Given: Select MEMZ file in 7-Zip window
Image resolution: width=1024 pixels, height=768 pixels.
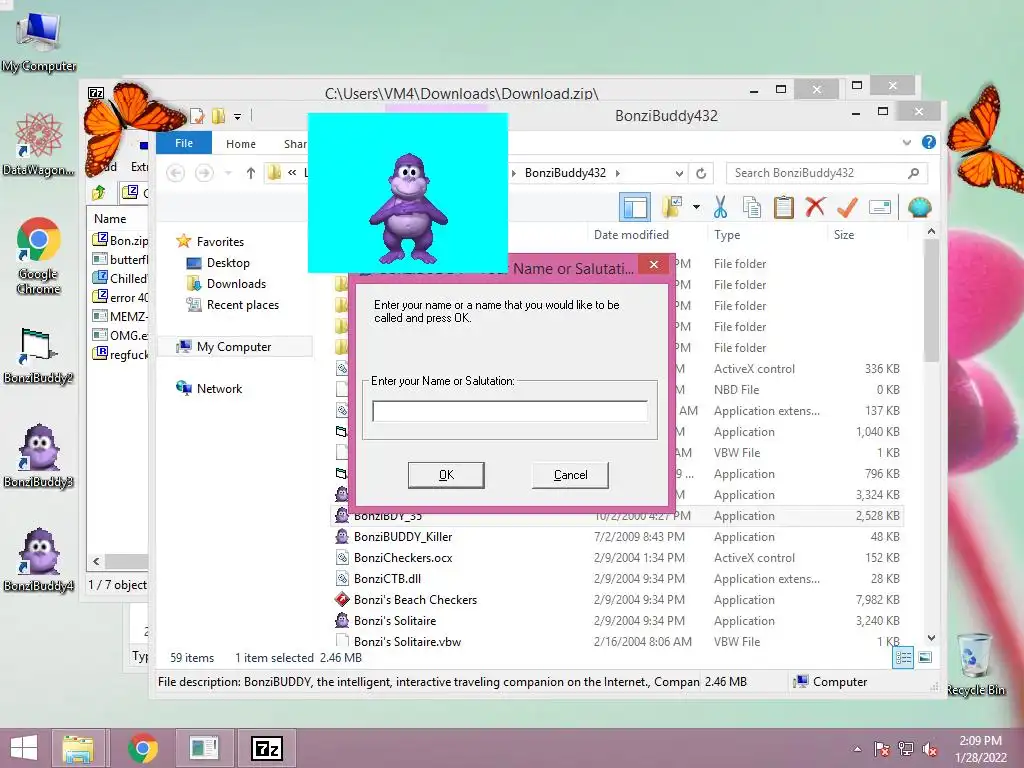Looking at the screenshot, I should click(120, 317).
